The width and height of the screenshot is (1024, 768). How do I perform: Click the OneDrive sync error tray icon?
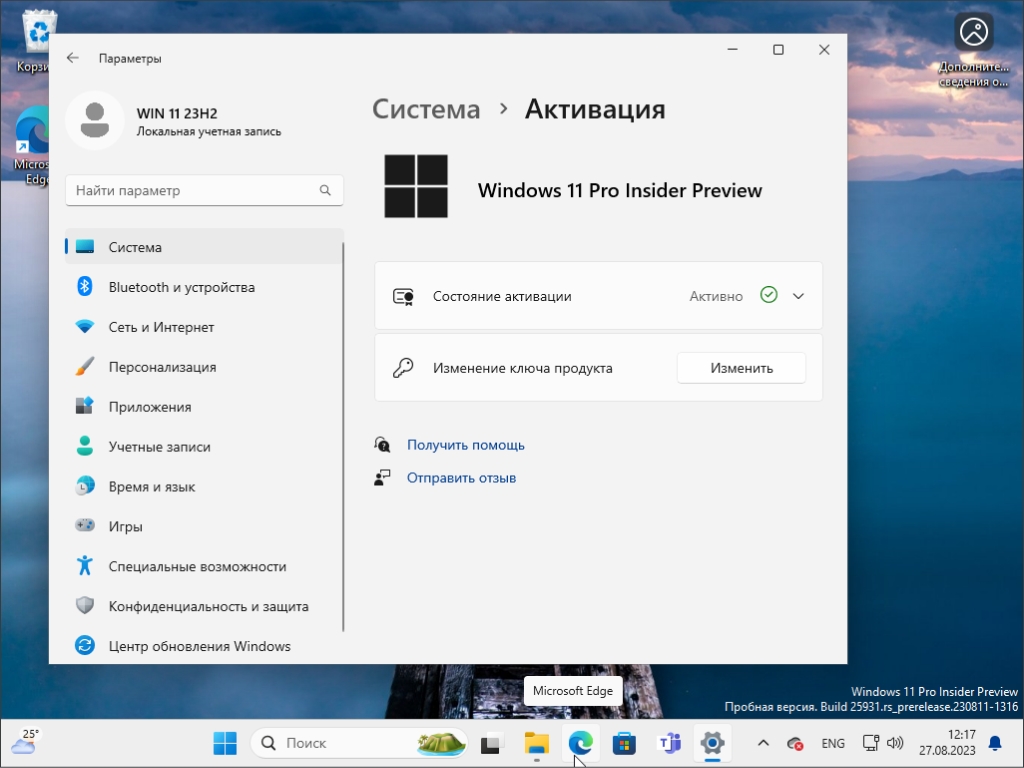[795, 743]
